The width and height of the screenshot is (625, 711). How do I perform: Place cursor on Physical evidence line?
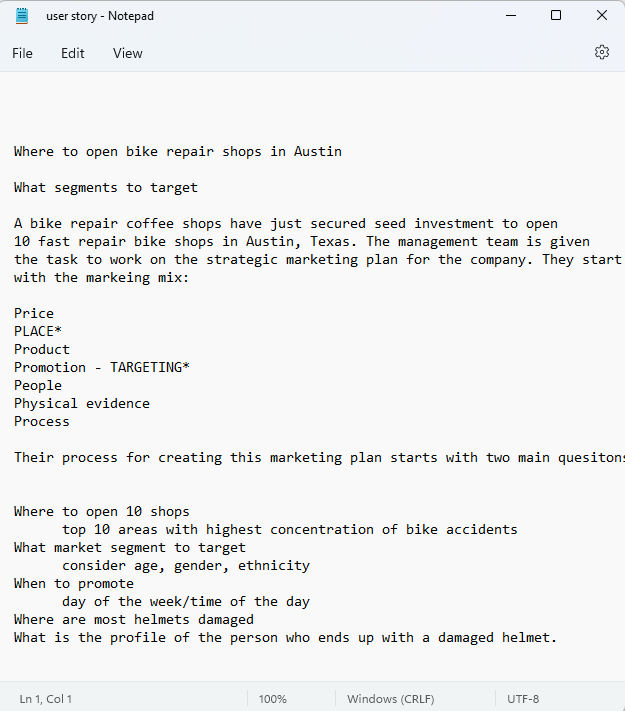(x=82, y=404)
